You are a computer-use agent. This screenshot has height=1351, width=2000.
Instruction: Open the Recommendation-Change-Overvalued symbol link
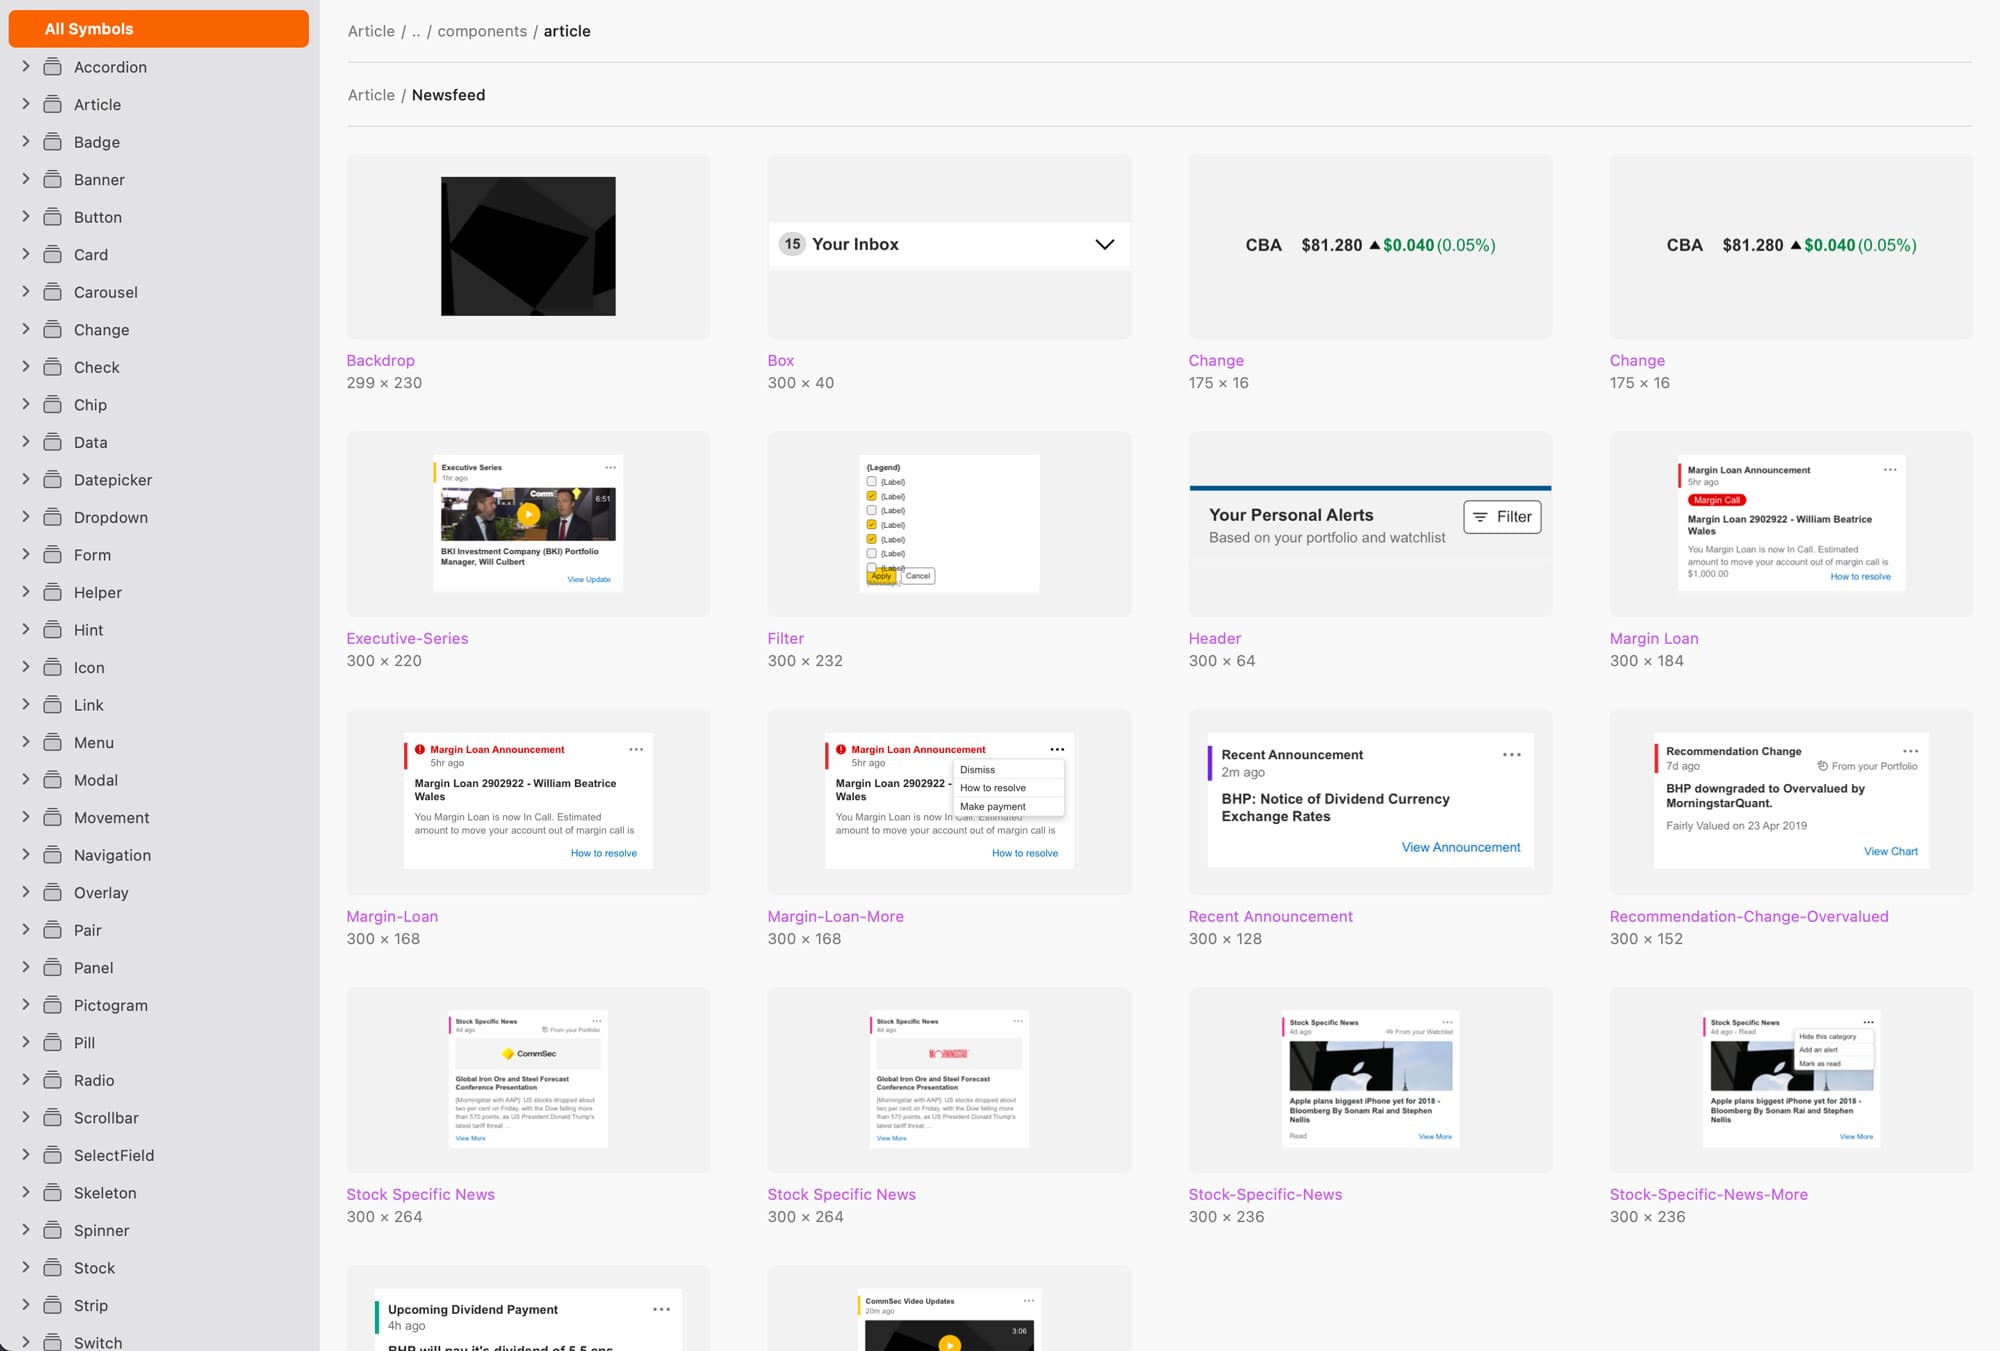click(1749, 916)
